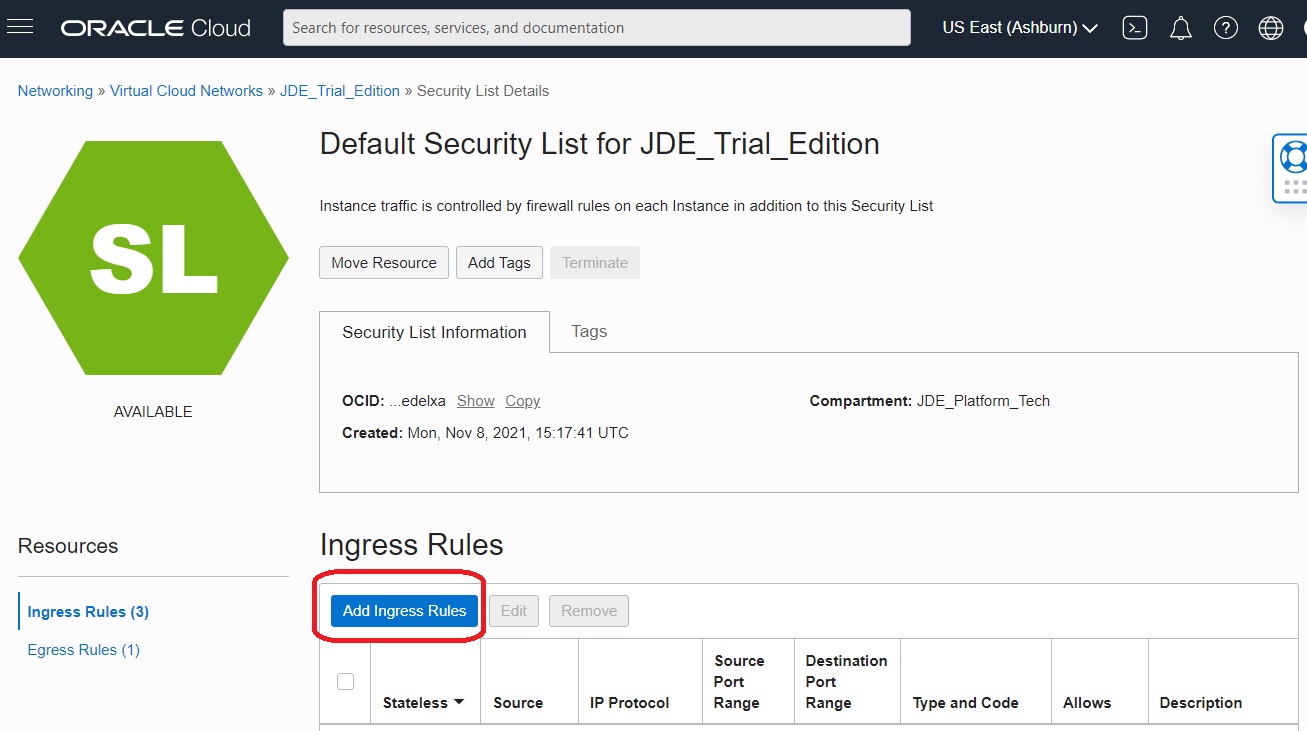Click the Add Ingress Rules button

coord(403,610)
